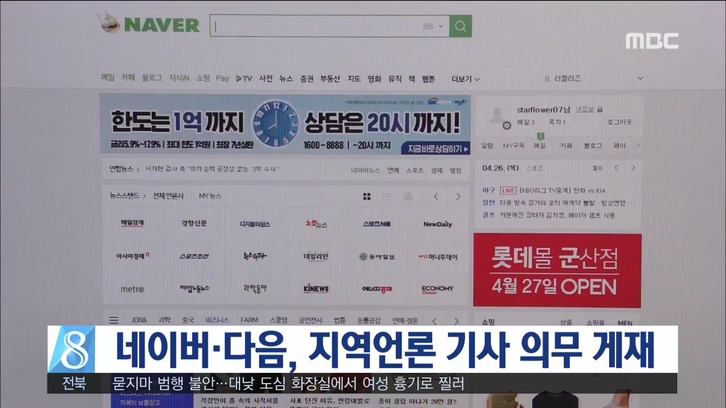
Task: Click the 지금바로상담하기 banner button
Action: click(435, 148)
